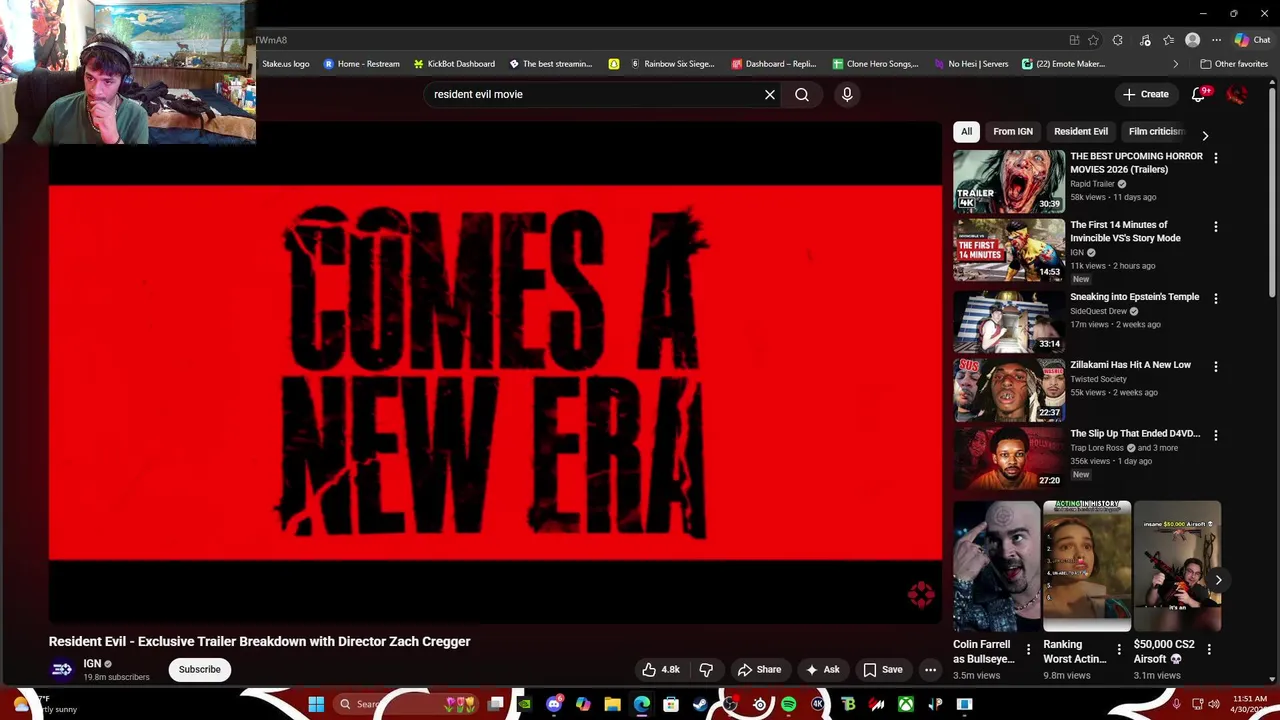This screenshot has height=720, width=1280.
Task: Open Xbox app from the taskbar
Action: click(906, 704)
